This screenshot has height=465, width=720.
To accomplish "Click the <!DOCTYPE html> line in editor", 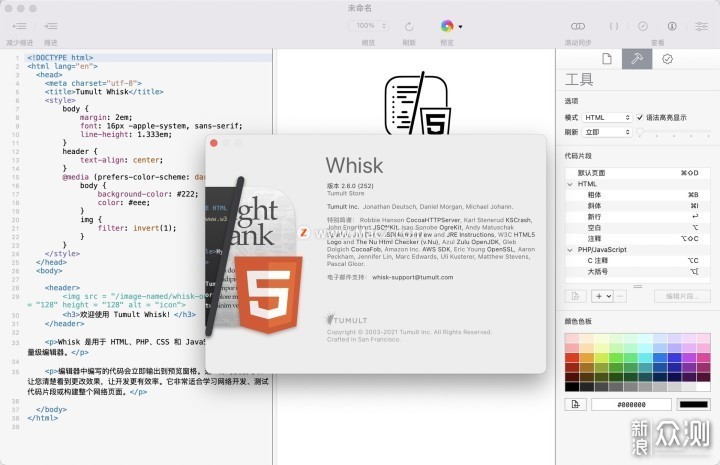I will [x=60, y=57].
